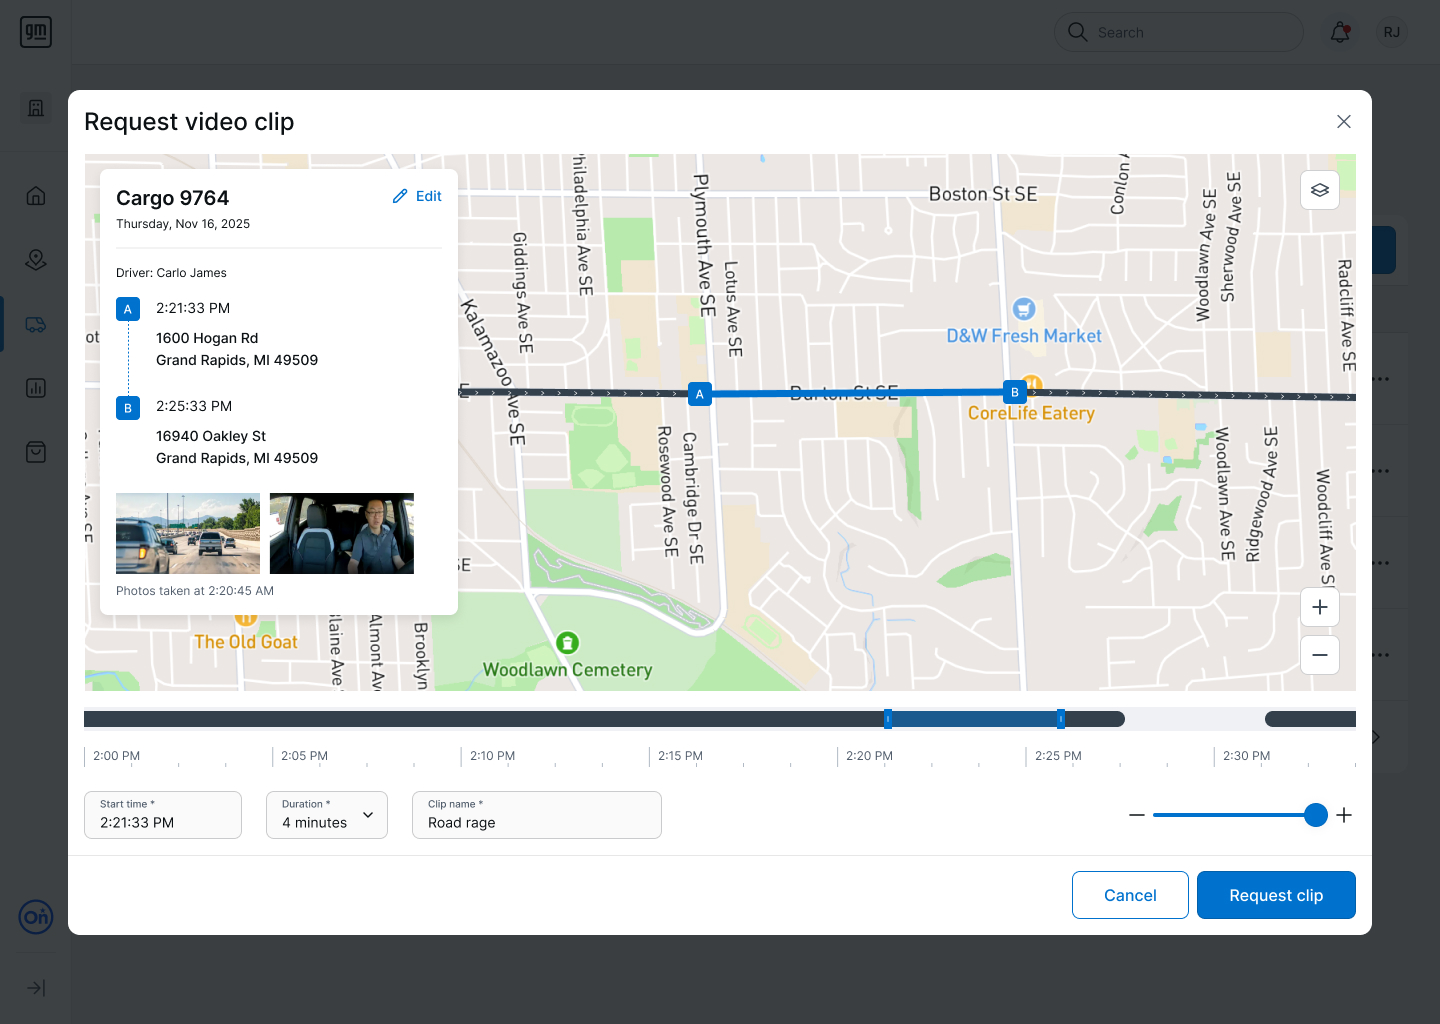Screen dimensions: 1440x1024
Task: Click the GM logo in the sidebar
Action: tap(36, 32)
